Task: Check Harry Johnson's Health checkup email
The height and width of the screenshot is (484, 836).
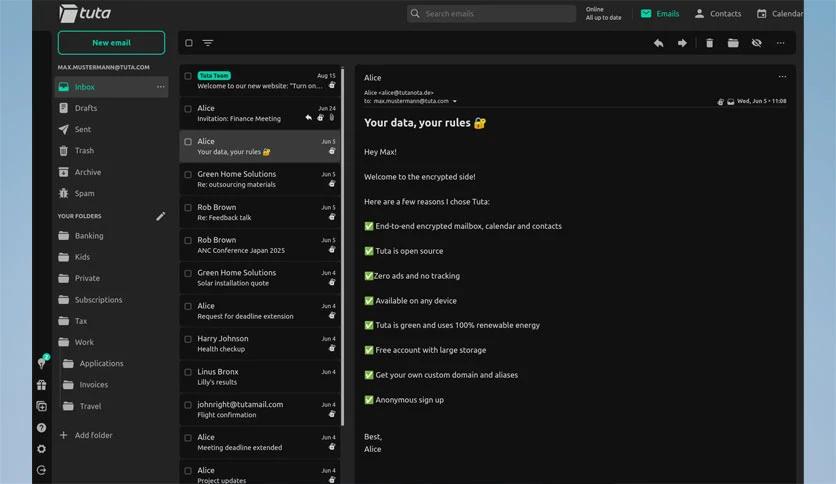Action: tap(188, 340)
